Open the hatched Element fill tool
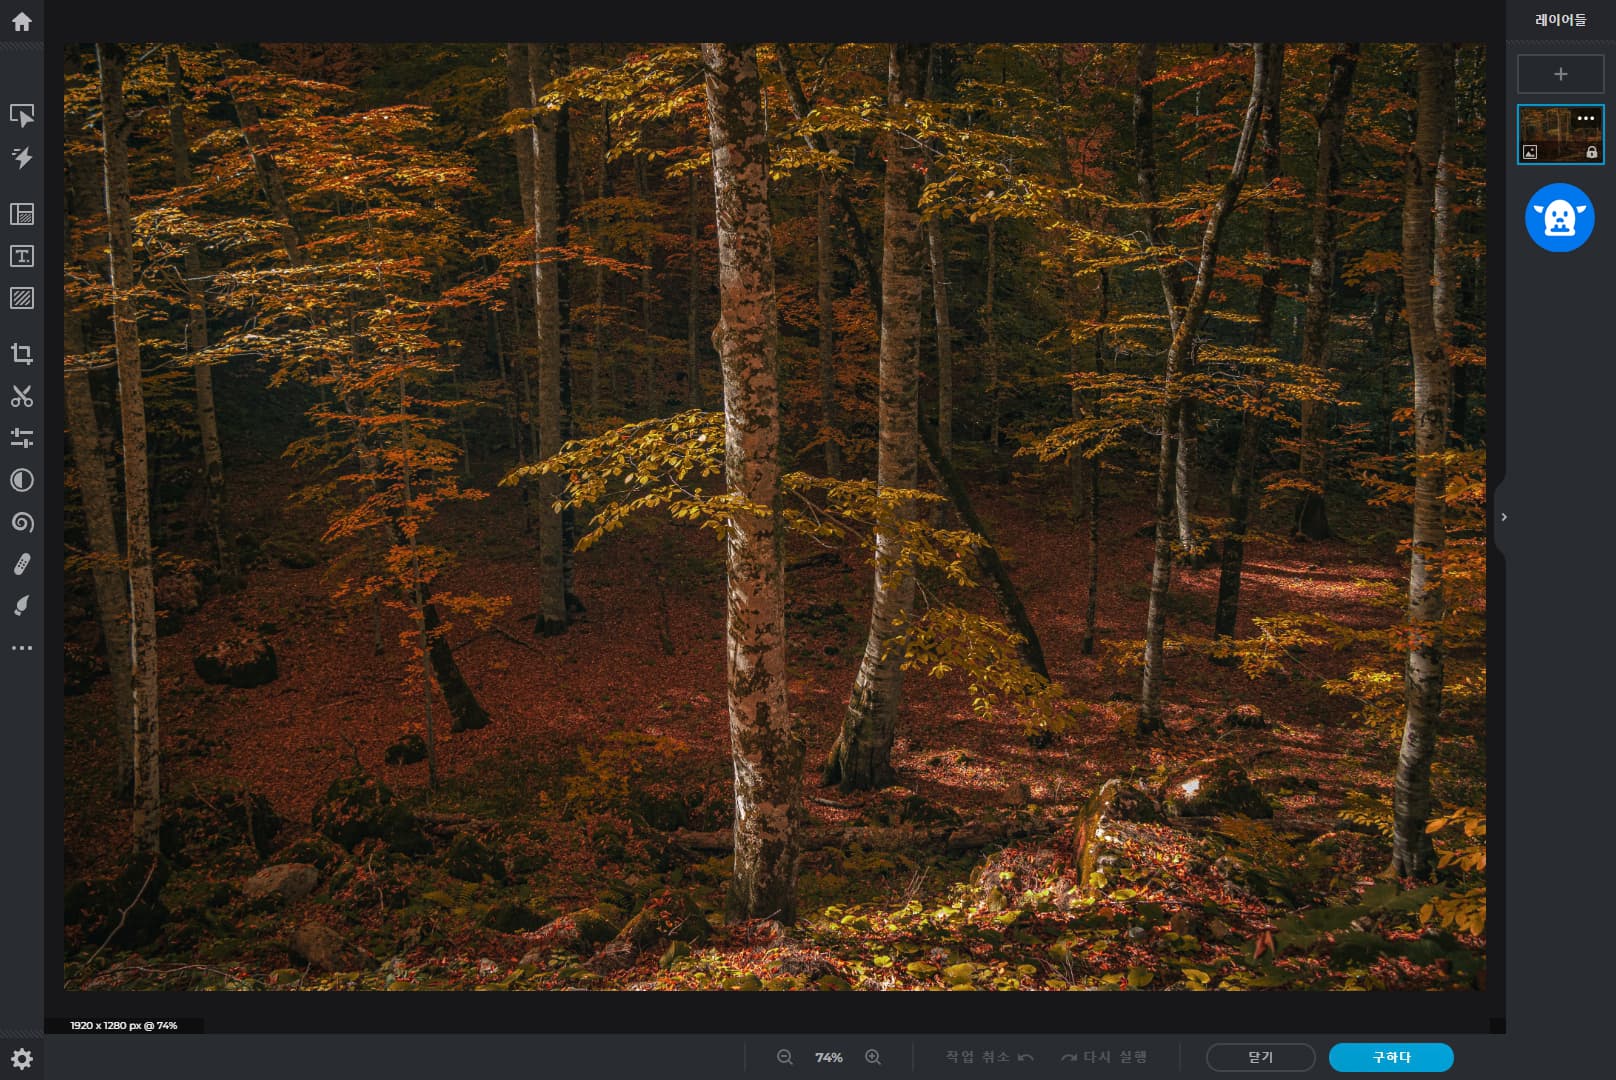The width and height of the screenshot is (1616, 1080). (22, 298)
